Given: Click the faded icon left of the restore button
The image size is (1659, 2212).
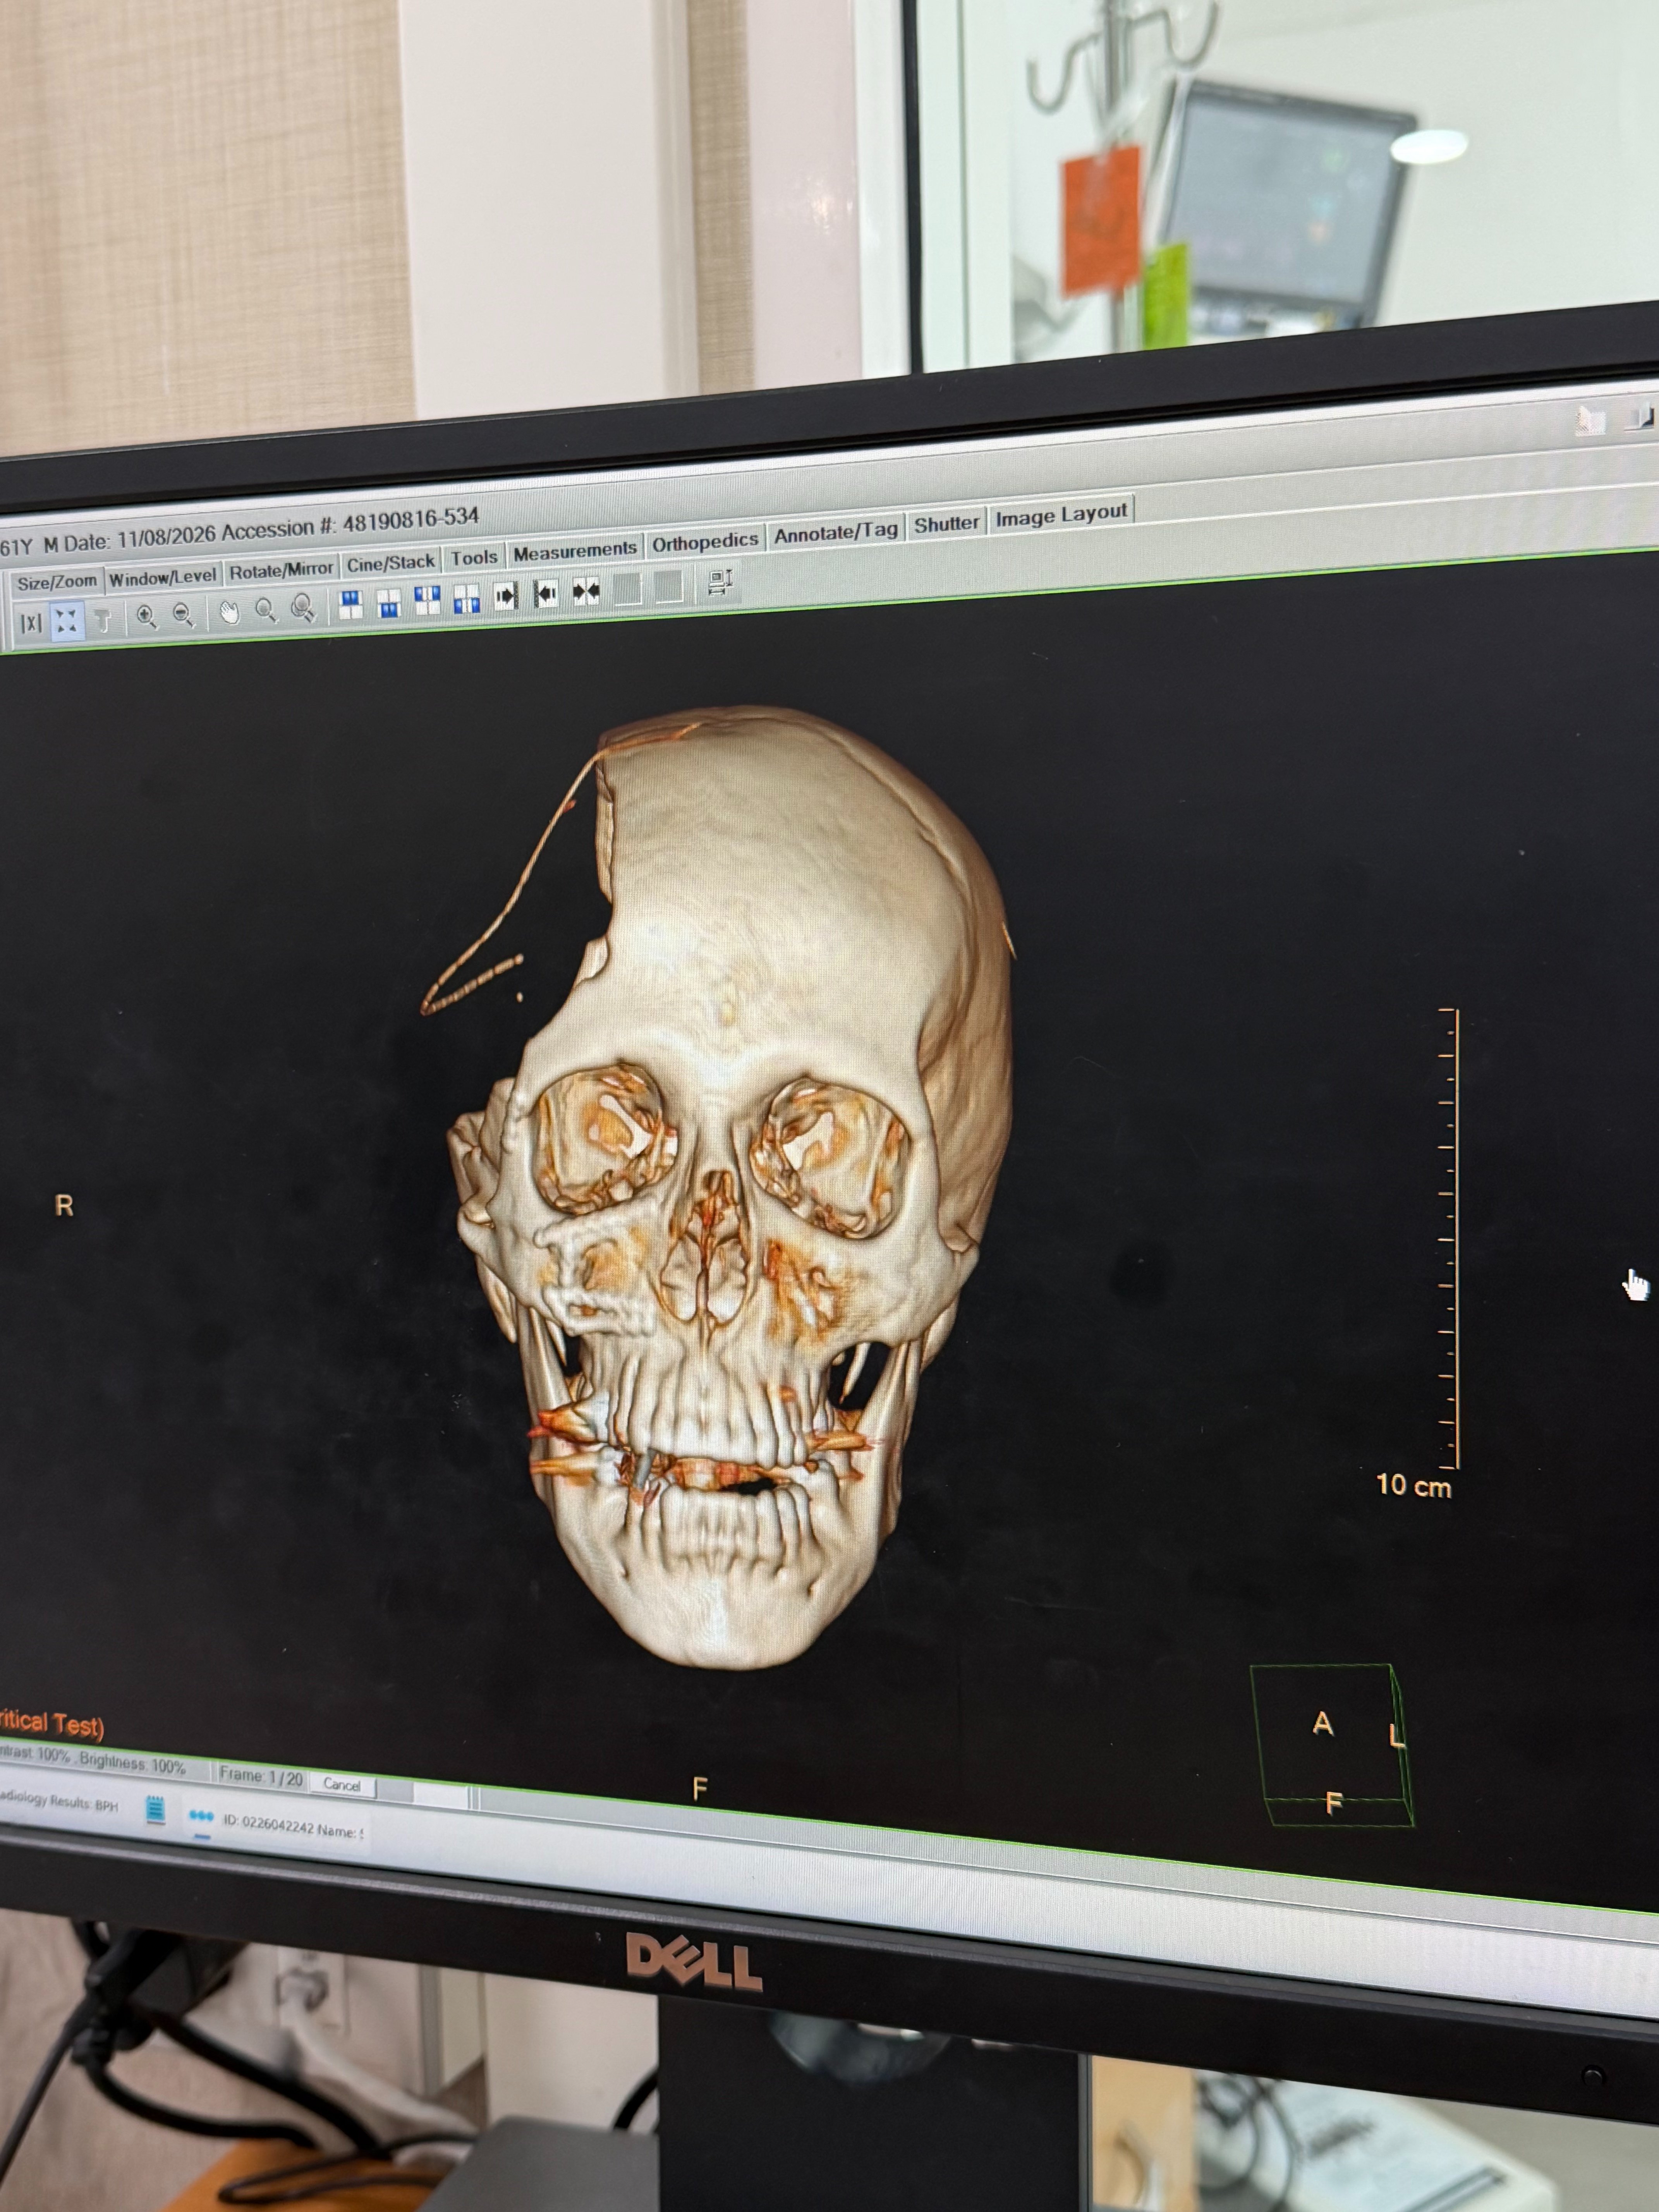Looking at the screenshot, I should (x=1590, y=420).
